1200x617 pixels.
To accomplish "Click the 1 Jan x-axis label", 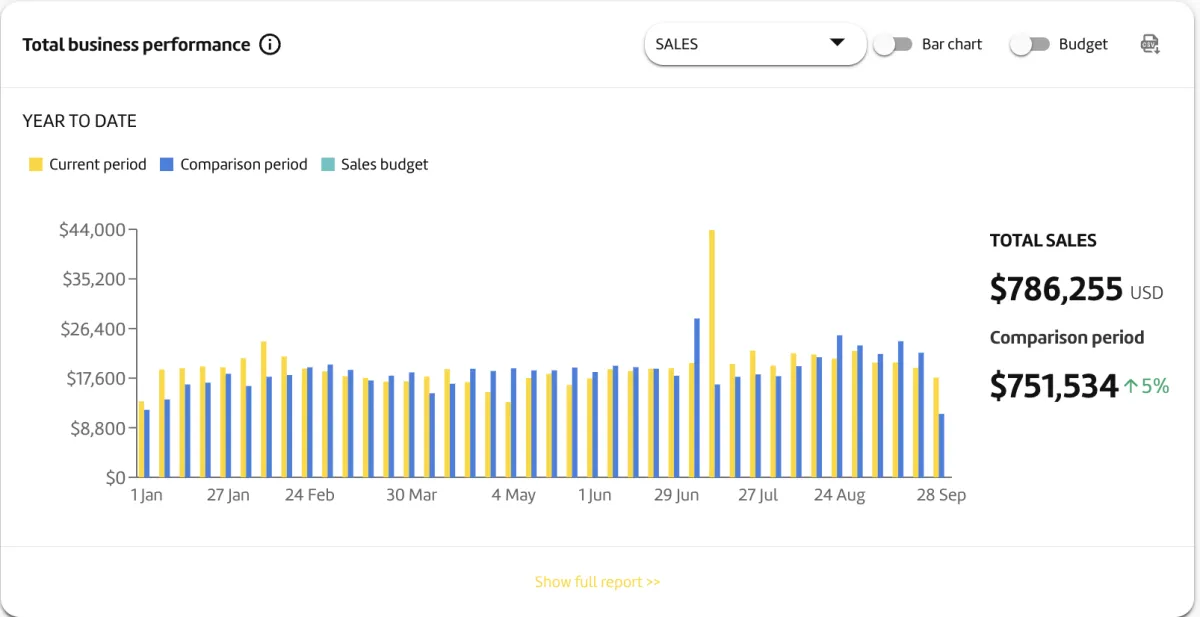I will 146,495.
